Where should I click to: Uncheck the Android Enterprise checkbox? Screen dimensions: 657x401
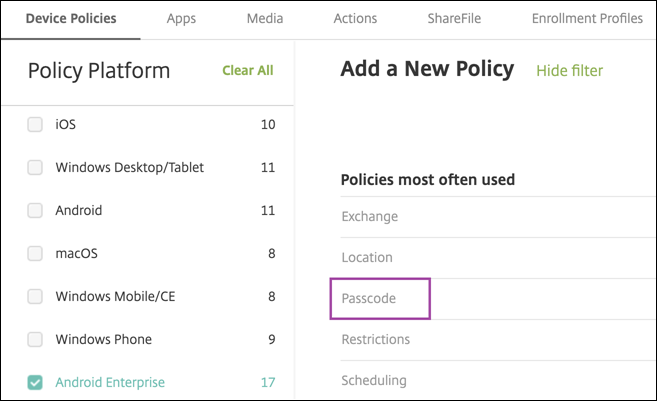tap(35, 382)
